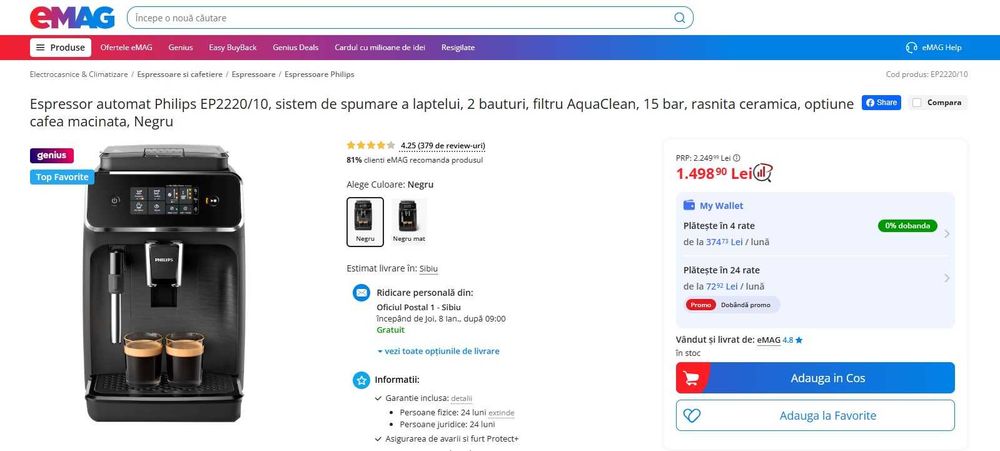Click the star rating icons
This screenshot has width=1000, height=451.
(x=370, y=145)
